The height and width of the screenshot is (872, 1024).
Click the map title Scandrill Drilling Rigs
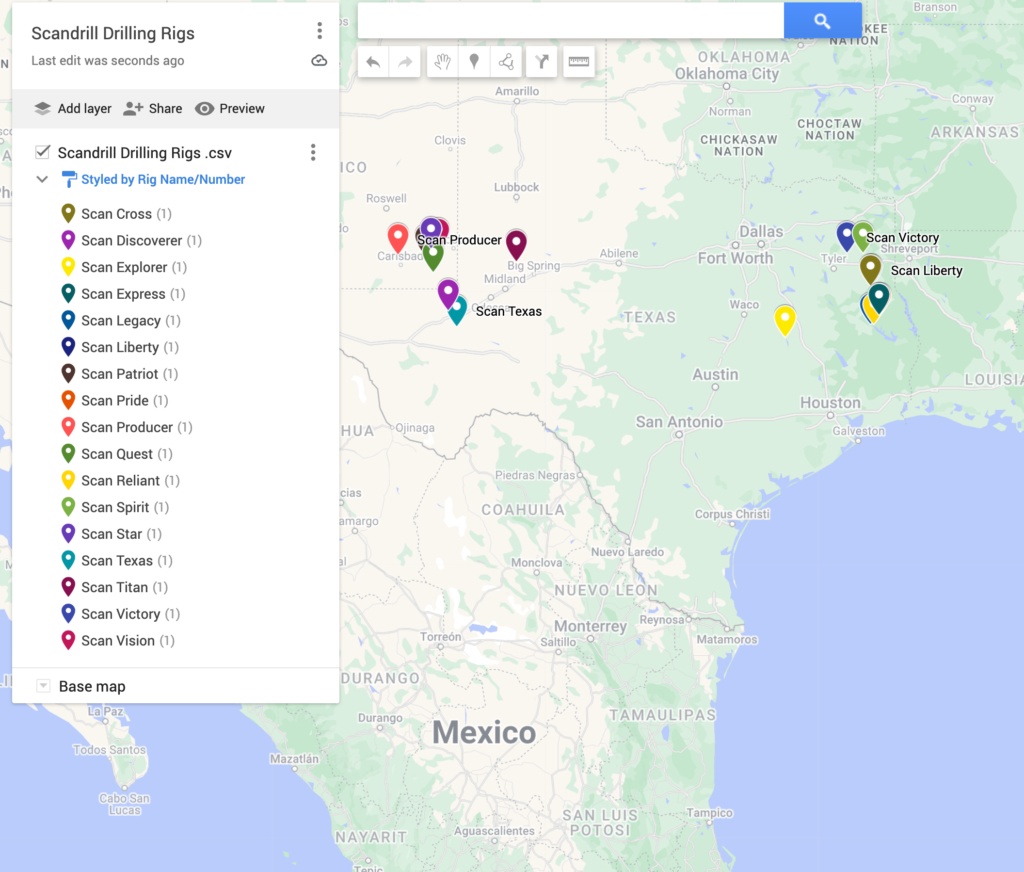[113, 33]
